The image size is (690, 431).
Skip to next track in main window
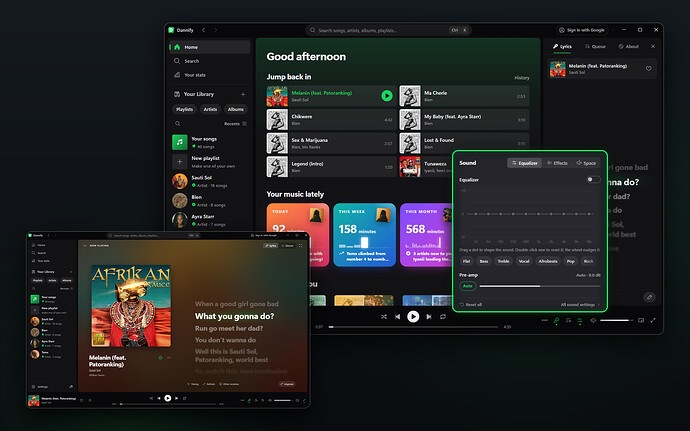[429, 317]
